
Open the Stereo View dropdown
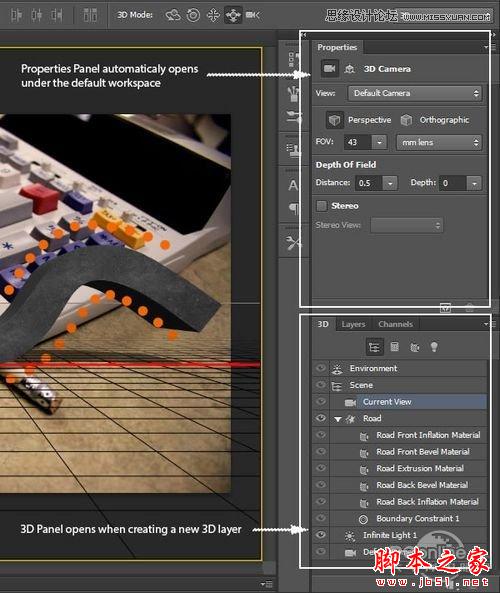[x=406, y=225]
